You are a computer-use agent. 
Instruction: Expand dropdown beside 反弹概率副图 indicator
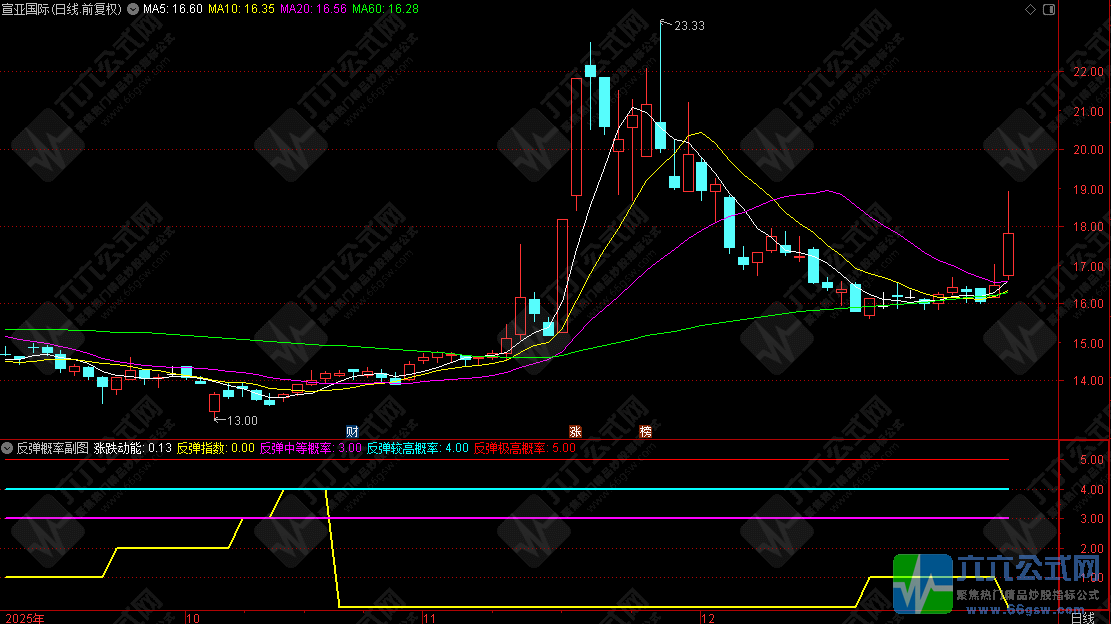tap(8, 448)
